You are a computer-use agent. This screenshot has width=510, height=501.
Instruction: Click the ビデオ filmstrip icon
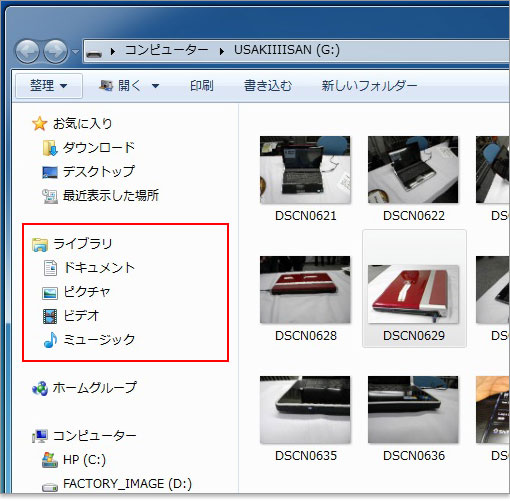(x=50, y=317)
